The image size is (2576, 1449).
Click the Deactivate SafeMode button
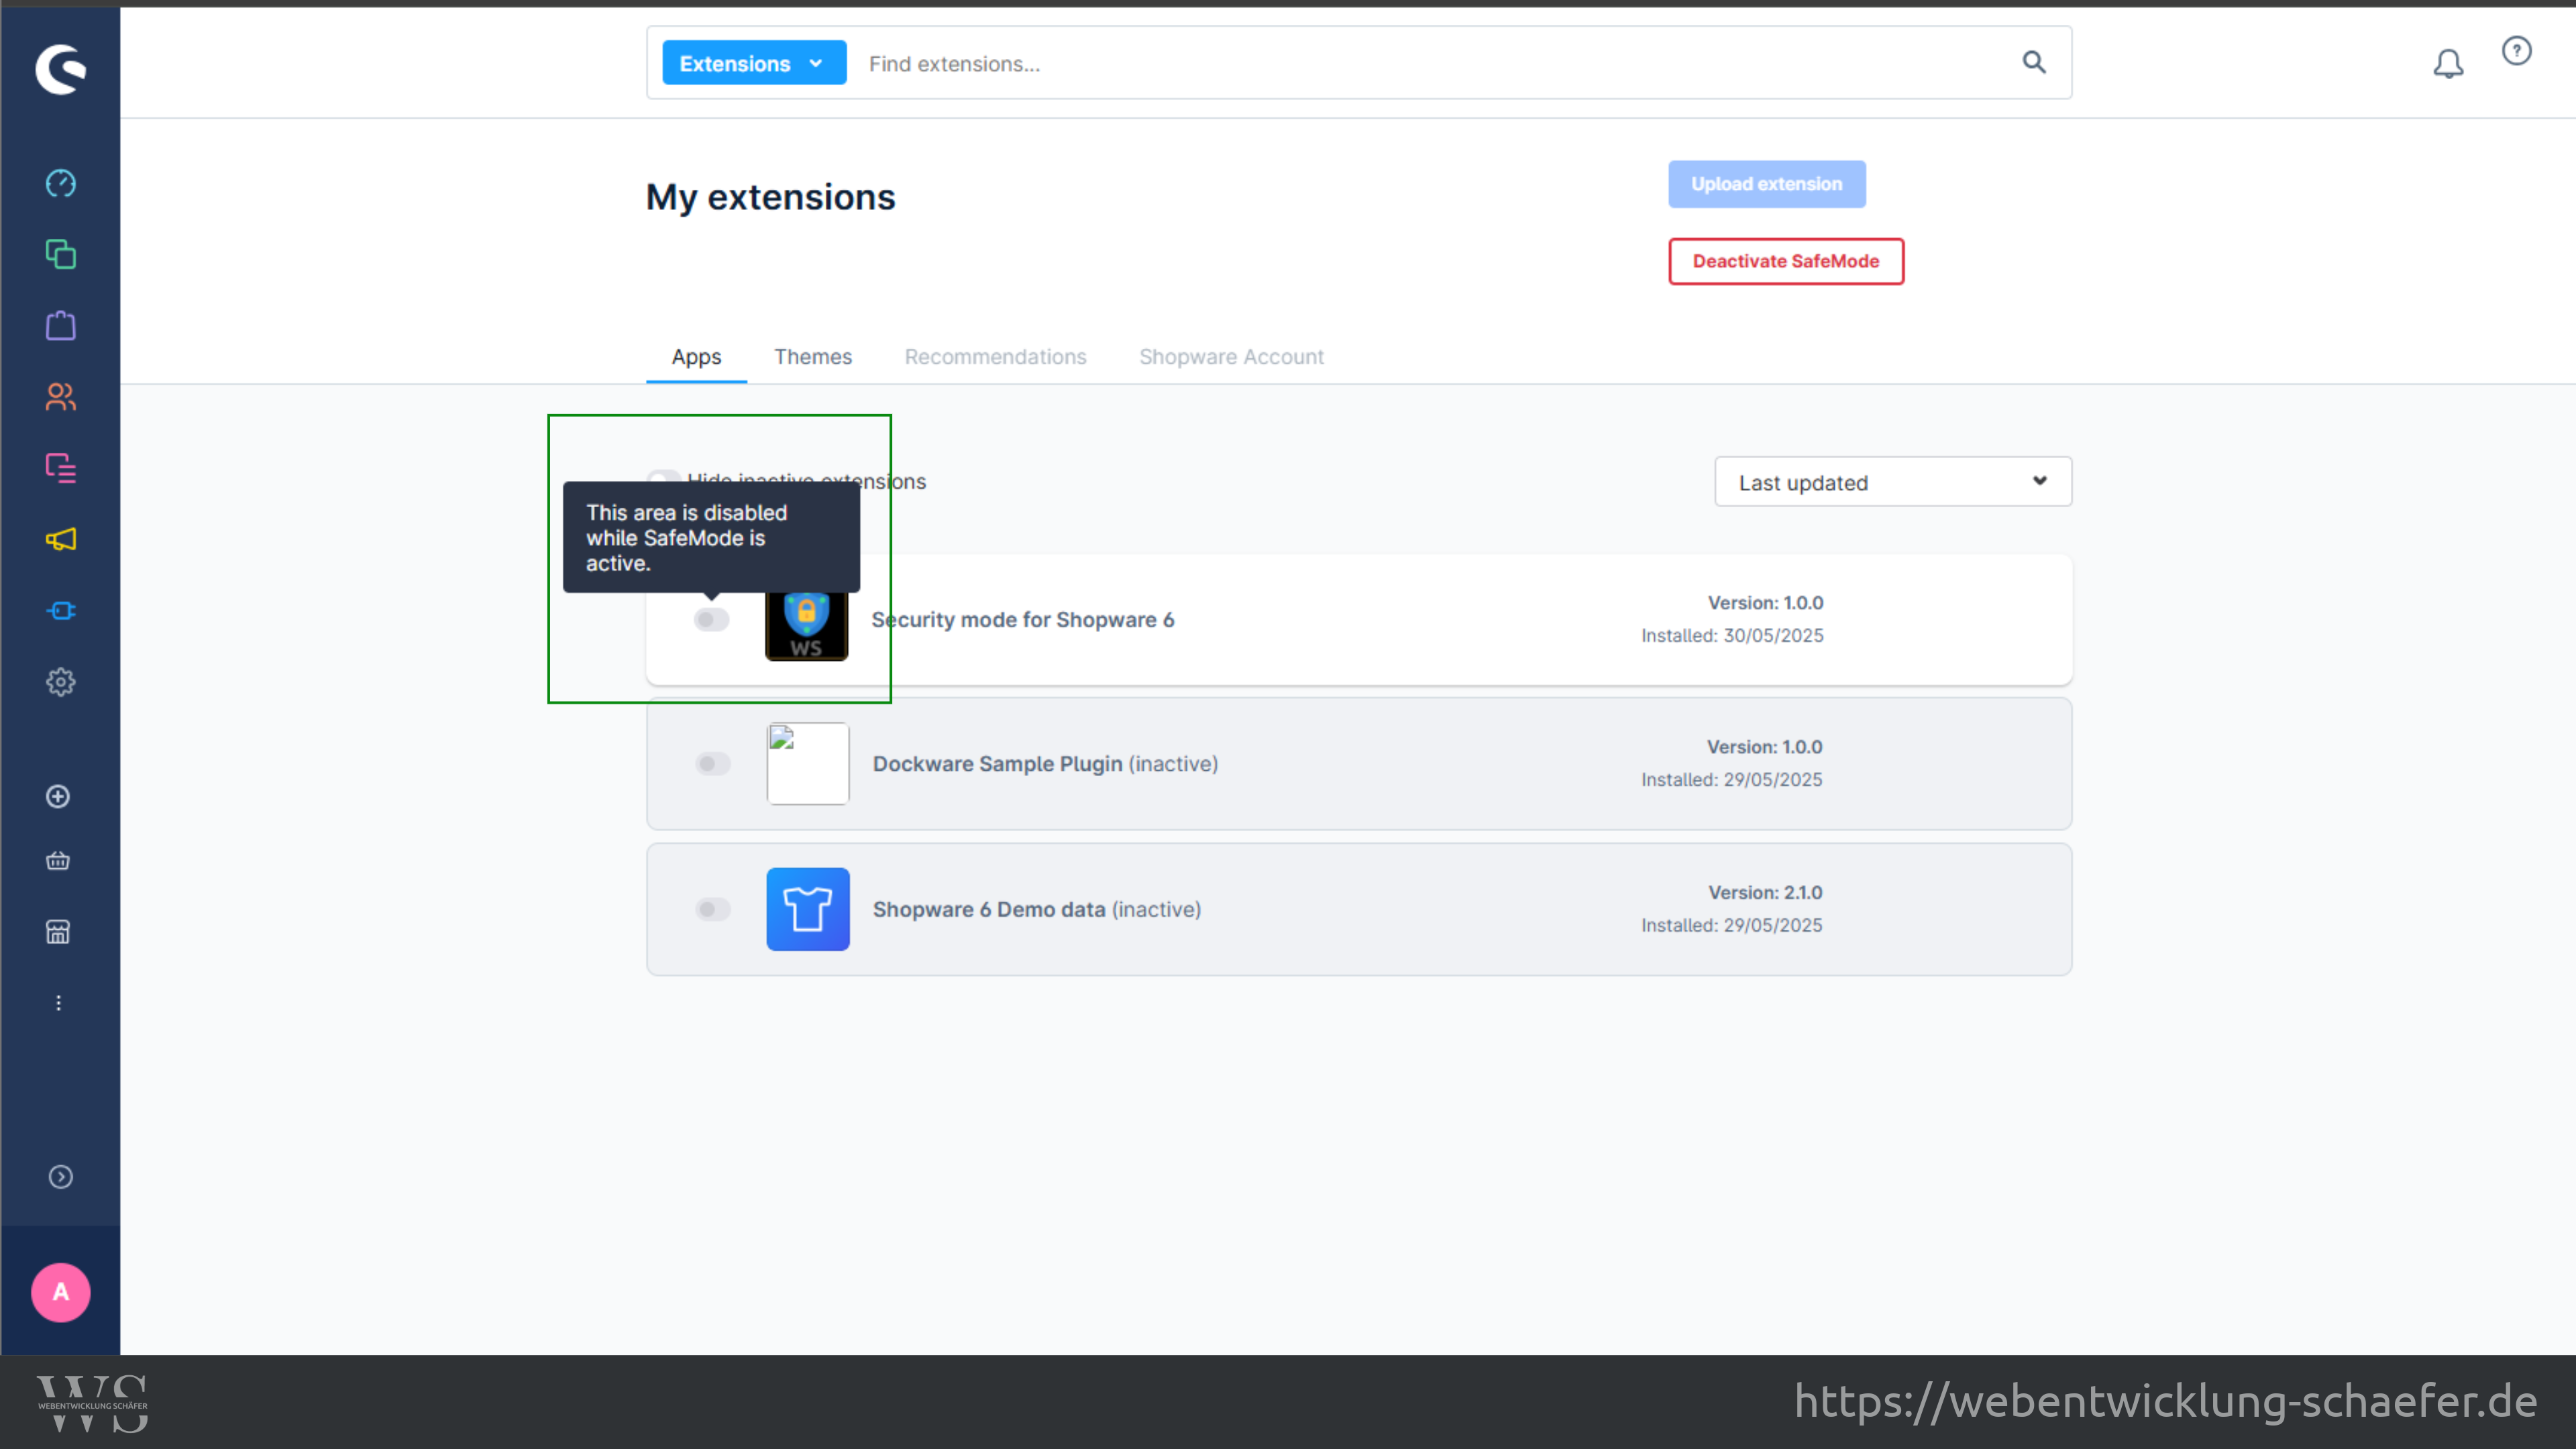[1786, 261]
